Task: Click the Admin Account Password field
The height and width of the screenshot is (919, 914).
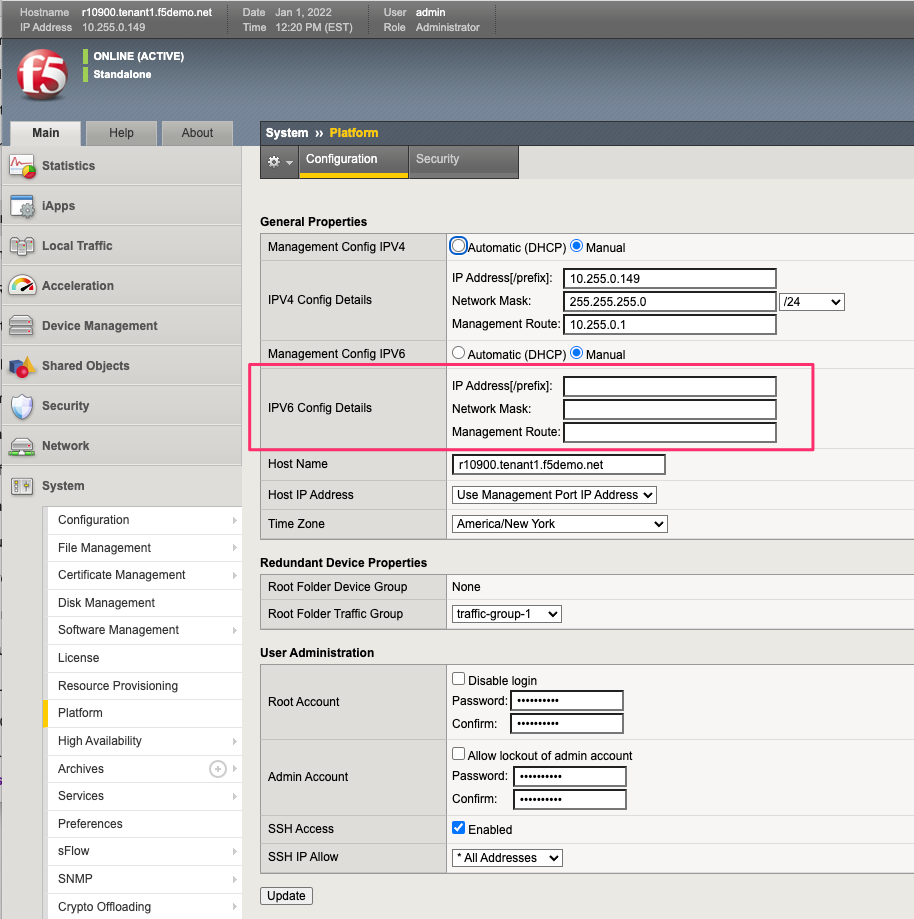Action: point(570,776)
